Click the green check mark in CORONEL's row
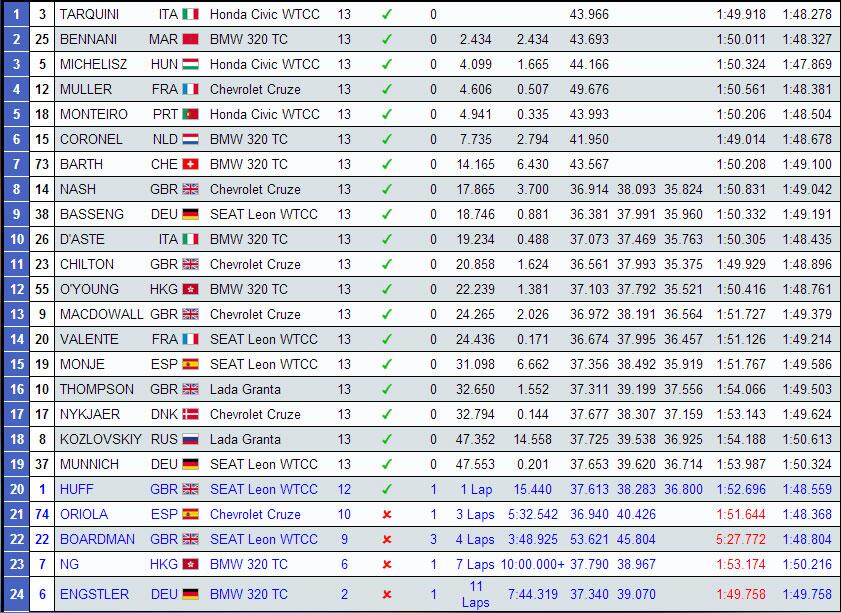The width and height of the screenshot is (841, 613). [387, 139]
